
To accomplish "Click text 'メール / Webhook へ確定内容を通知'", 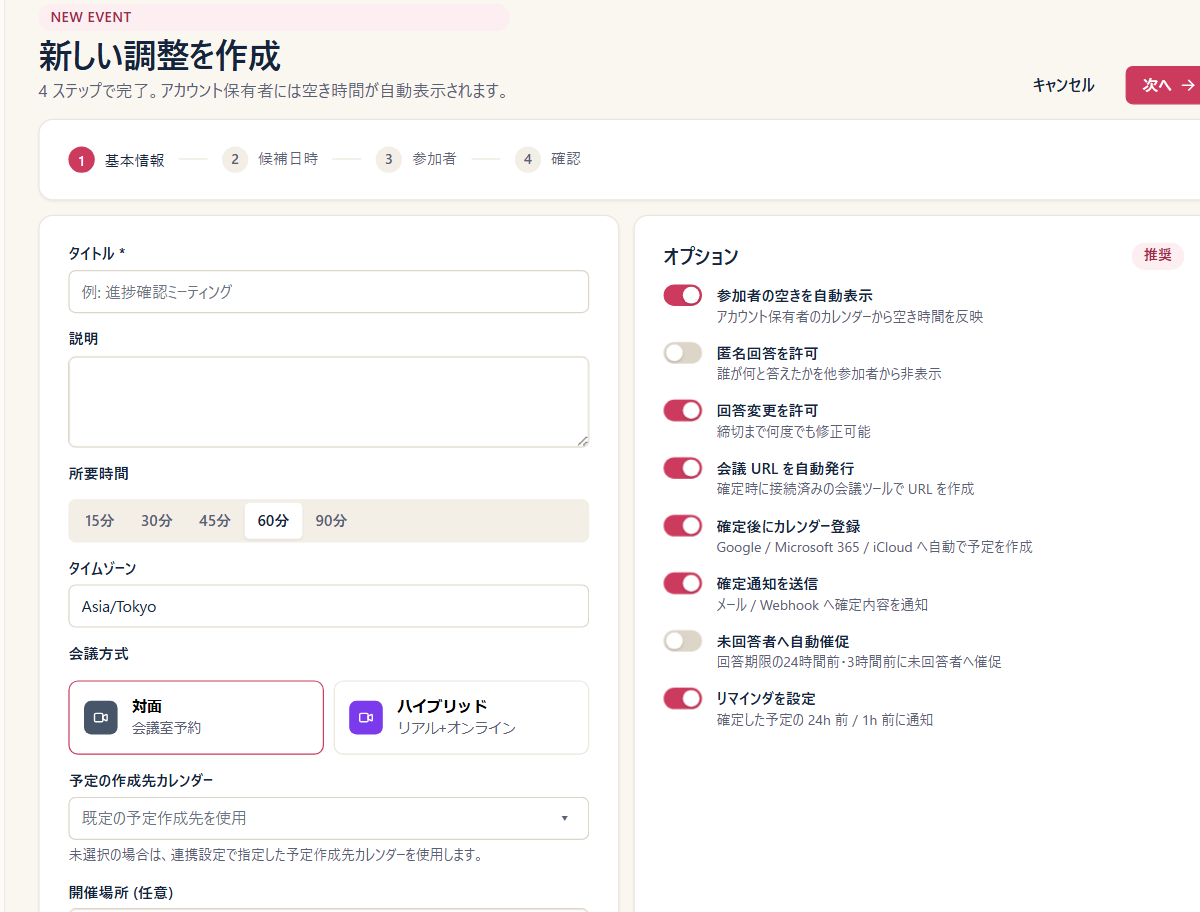I will pos(822,605).
